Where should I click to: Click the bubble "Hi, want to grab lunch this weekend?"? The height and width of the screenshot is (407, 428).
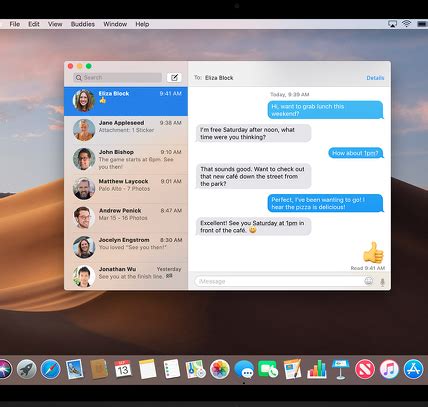pos(325,110)
